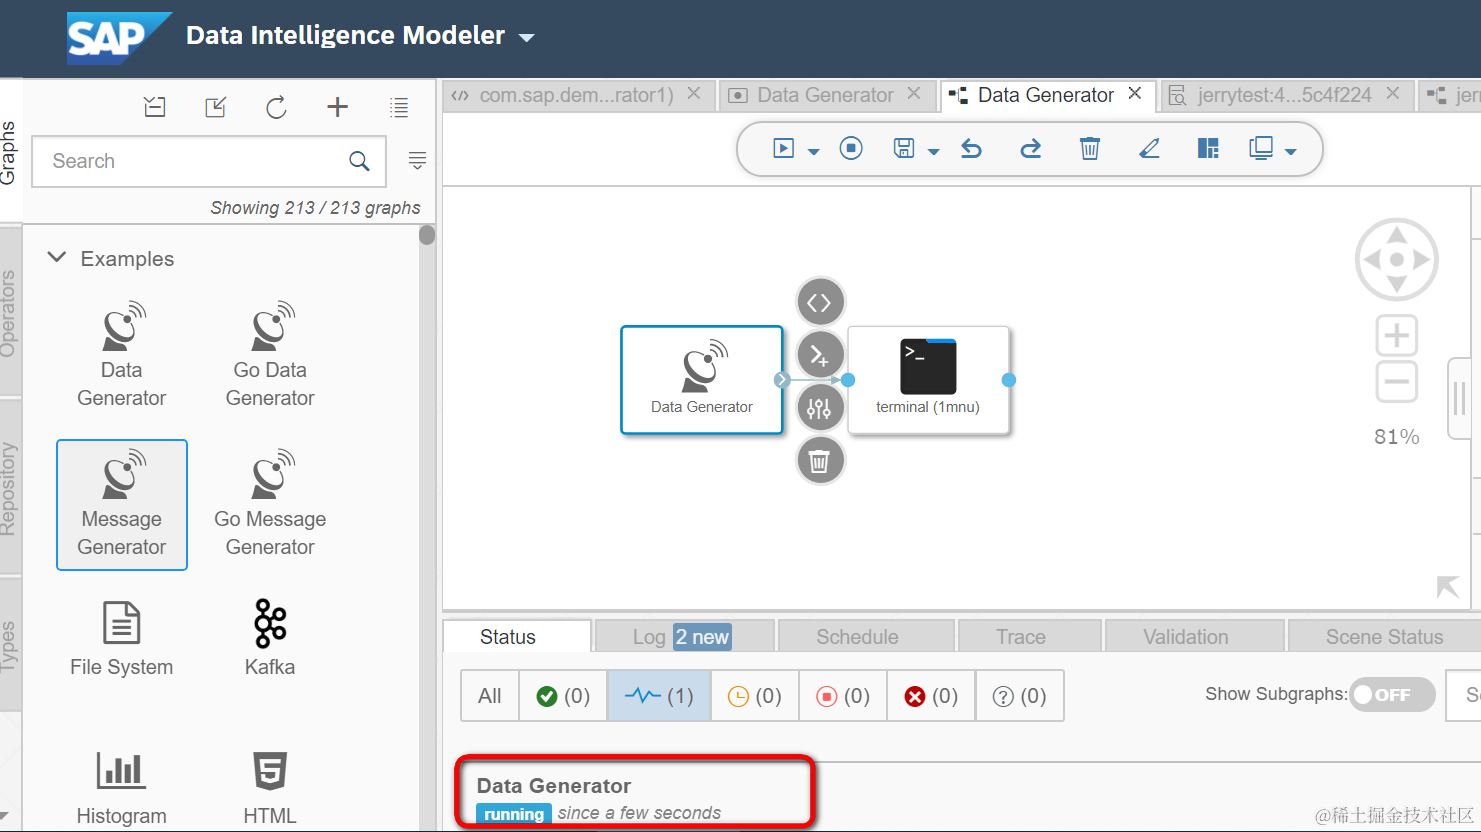
Task: Click the script code icon beside Data Generator
Action: [x=820, y=302]
